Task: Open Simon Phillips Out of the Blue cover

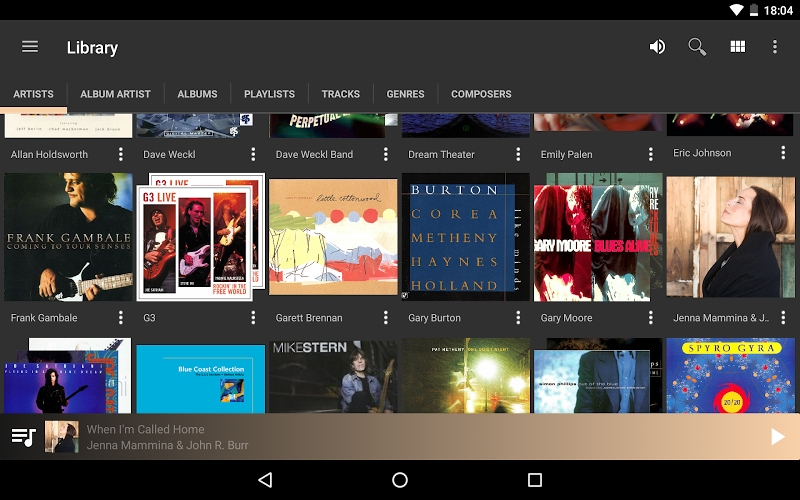Action: tap(598, 376)
